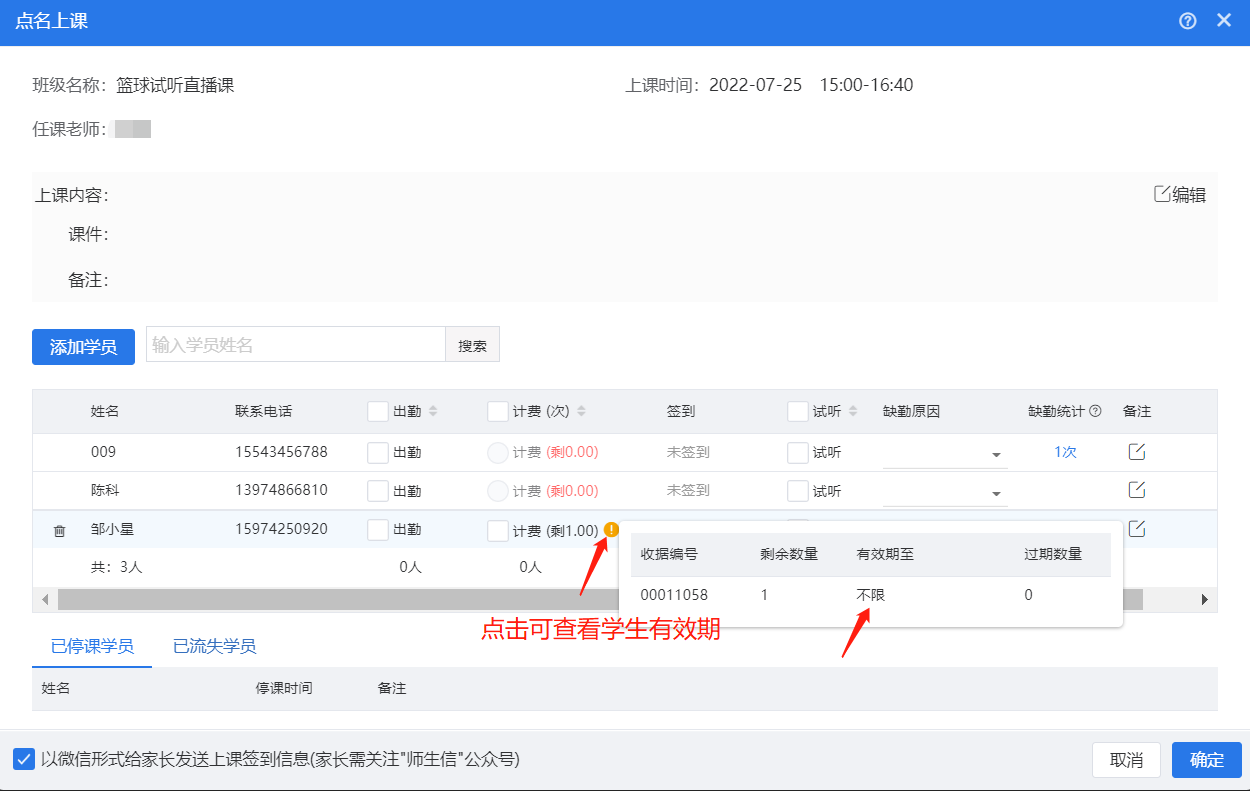Click the 添加学员 button
This screenshot has width=1250, height=791.
84,347
